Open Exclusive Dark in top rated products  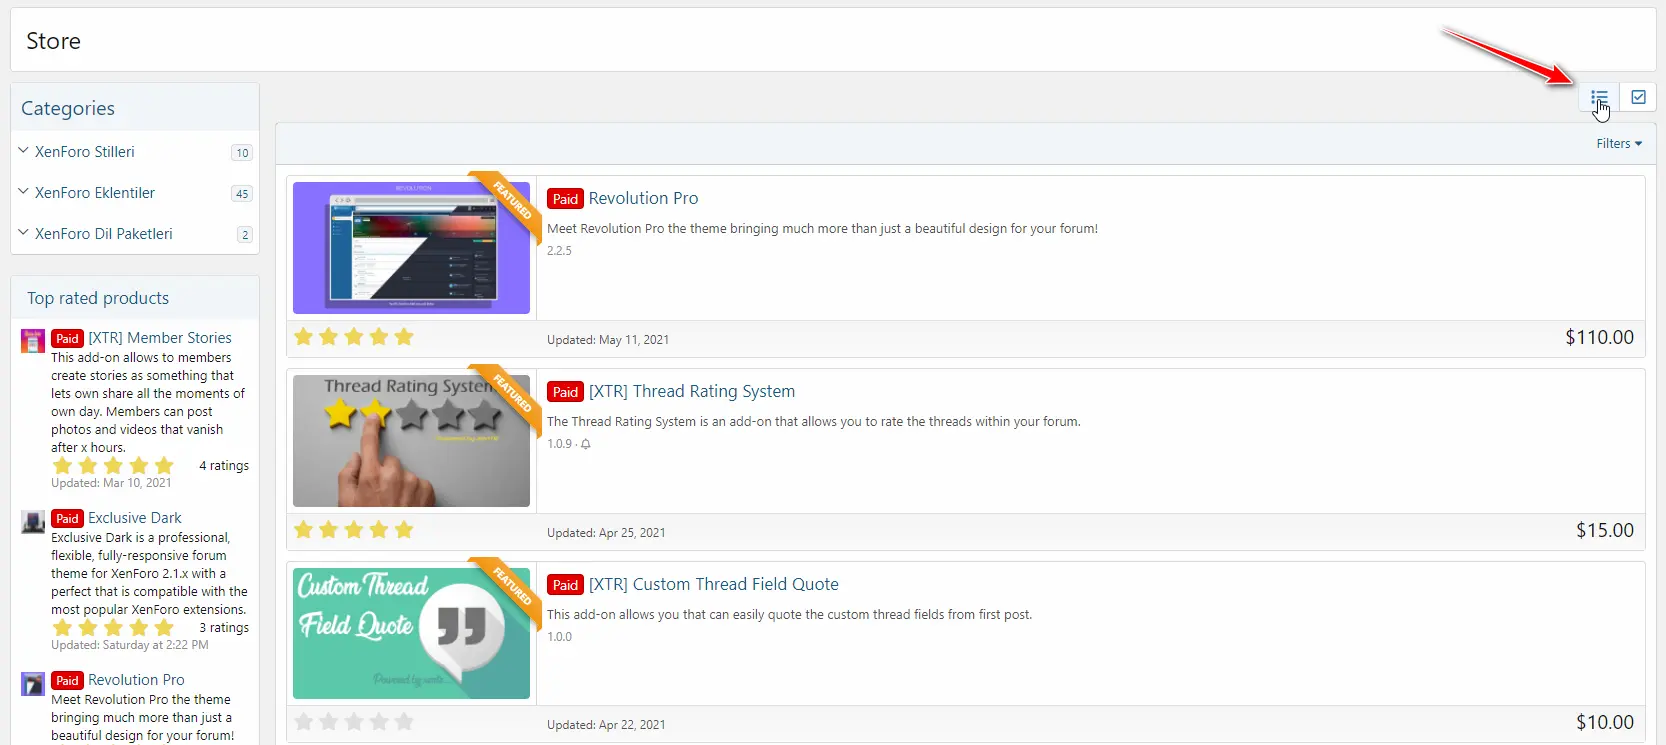point(135,518)
